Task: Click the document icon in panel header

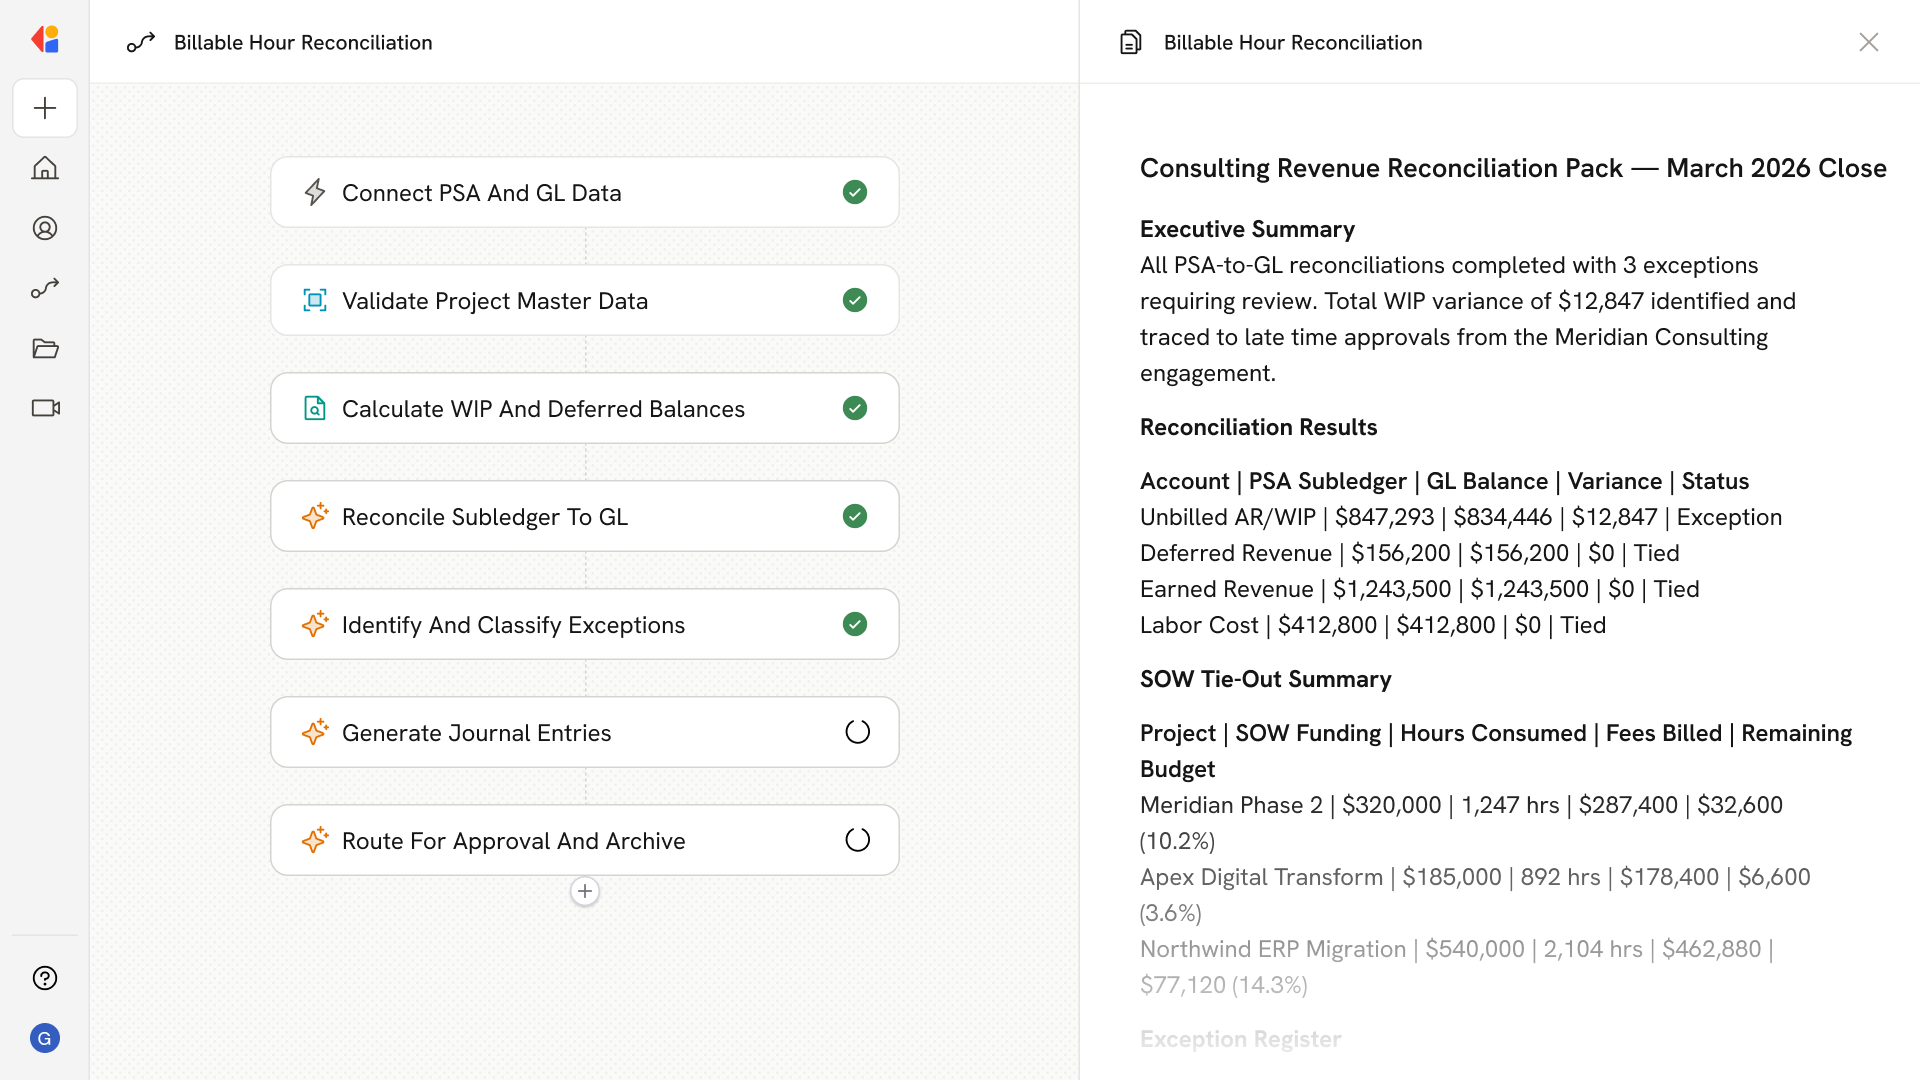Action: click(x=1130, y=42)
